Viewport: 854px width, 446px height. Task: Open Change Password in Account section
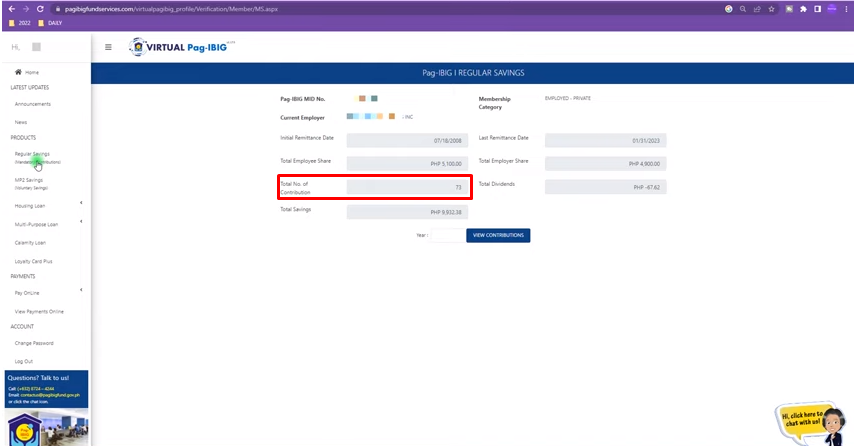pyautogui.click(x=34, y=343)
